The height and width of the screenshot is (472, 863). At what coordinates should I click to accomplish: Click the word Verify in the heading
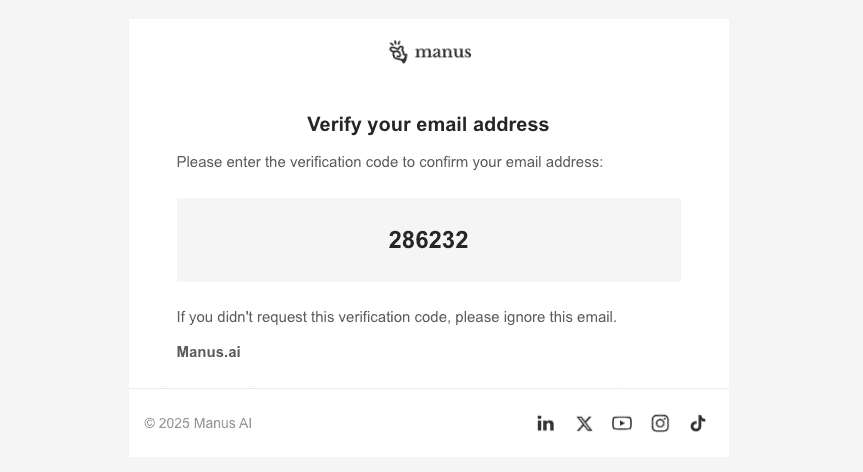(334, 125)
